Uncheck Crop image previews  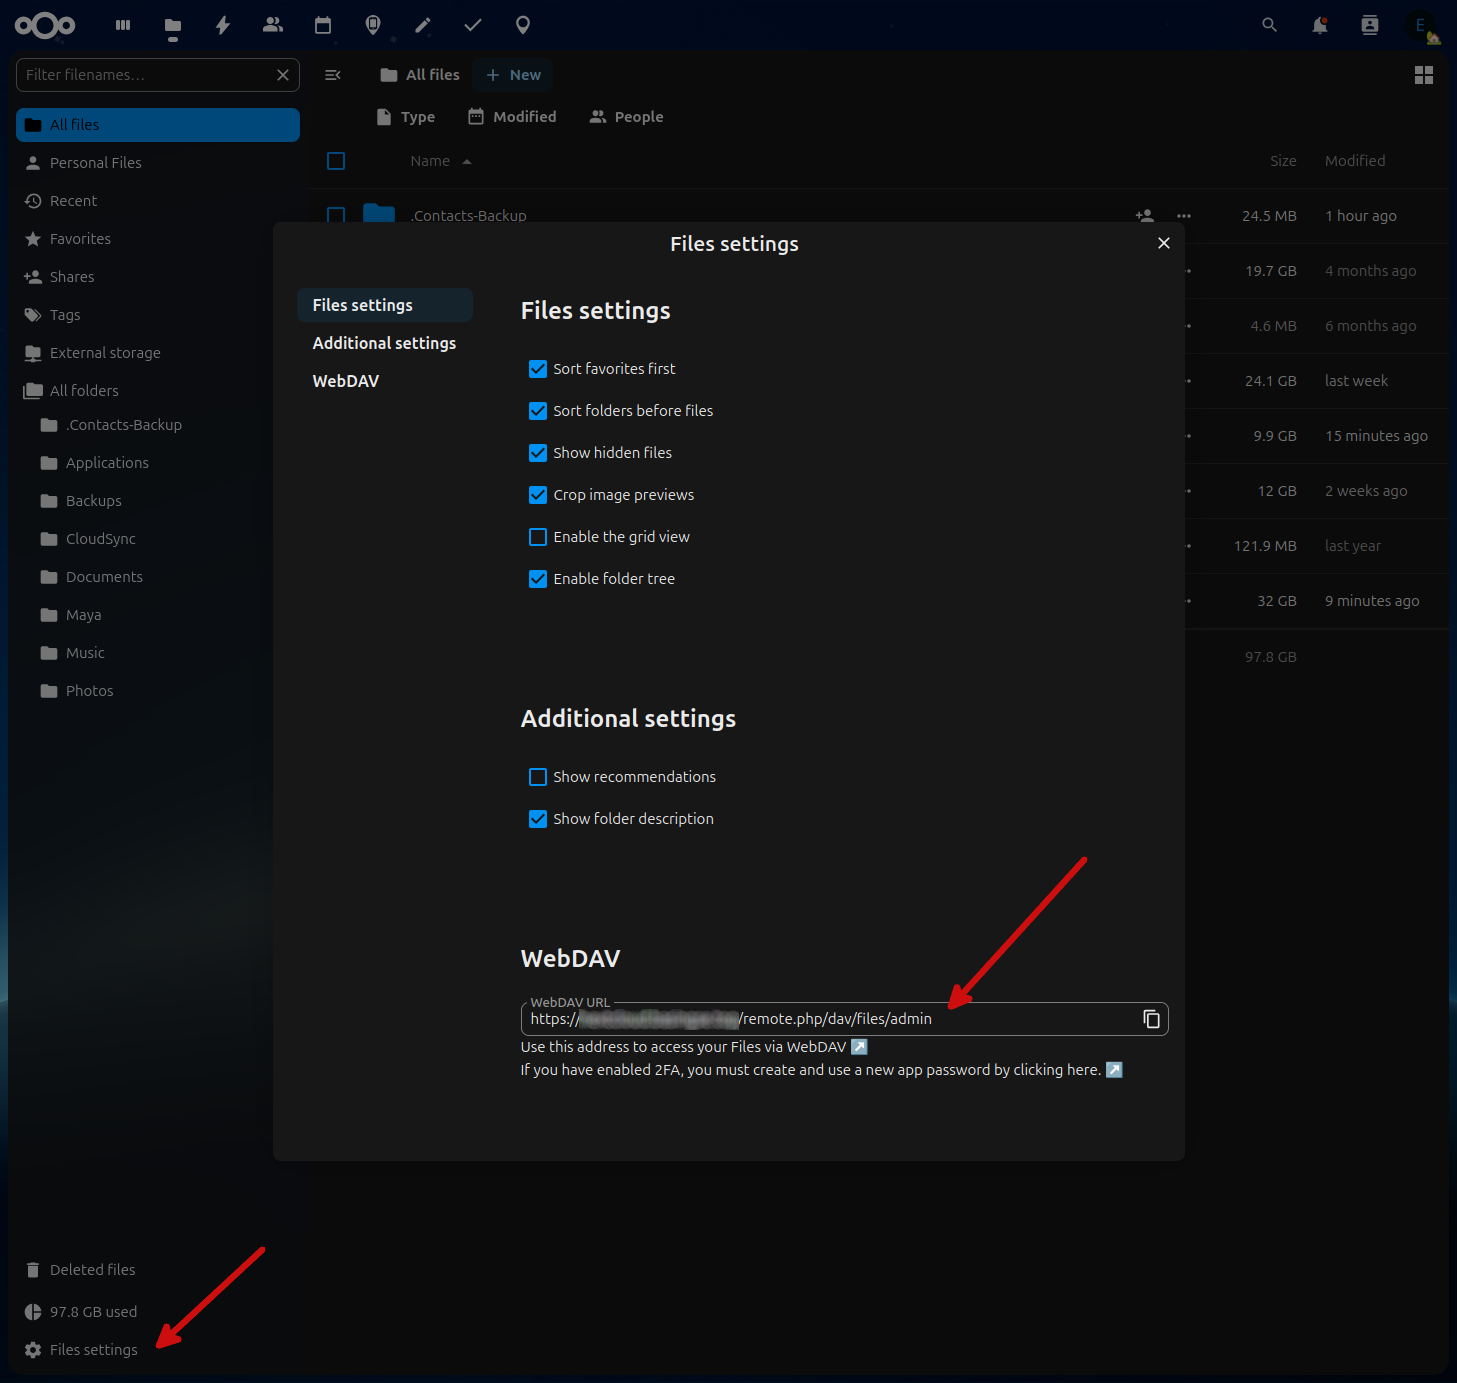538,495
